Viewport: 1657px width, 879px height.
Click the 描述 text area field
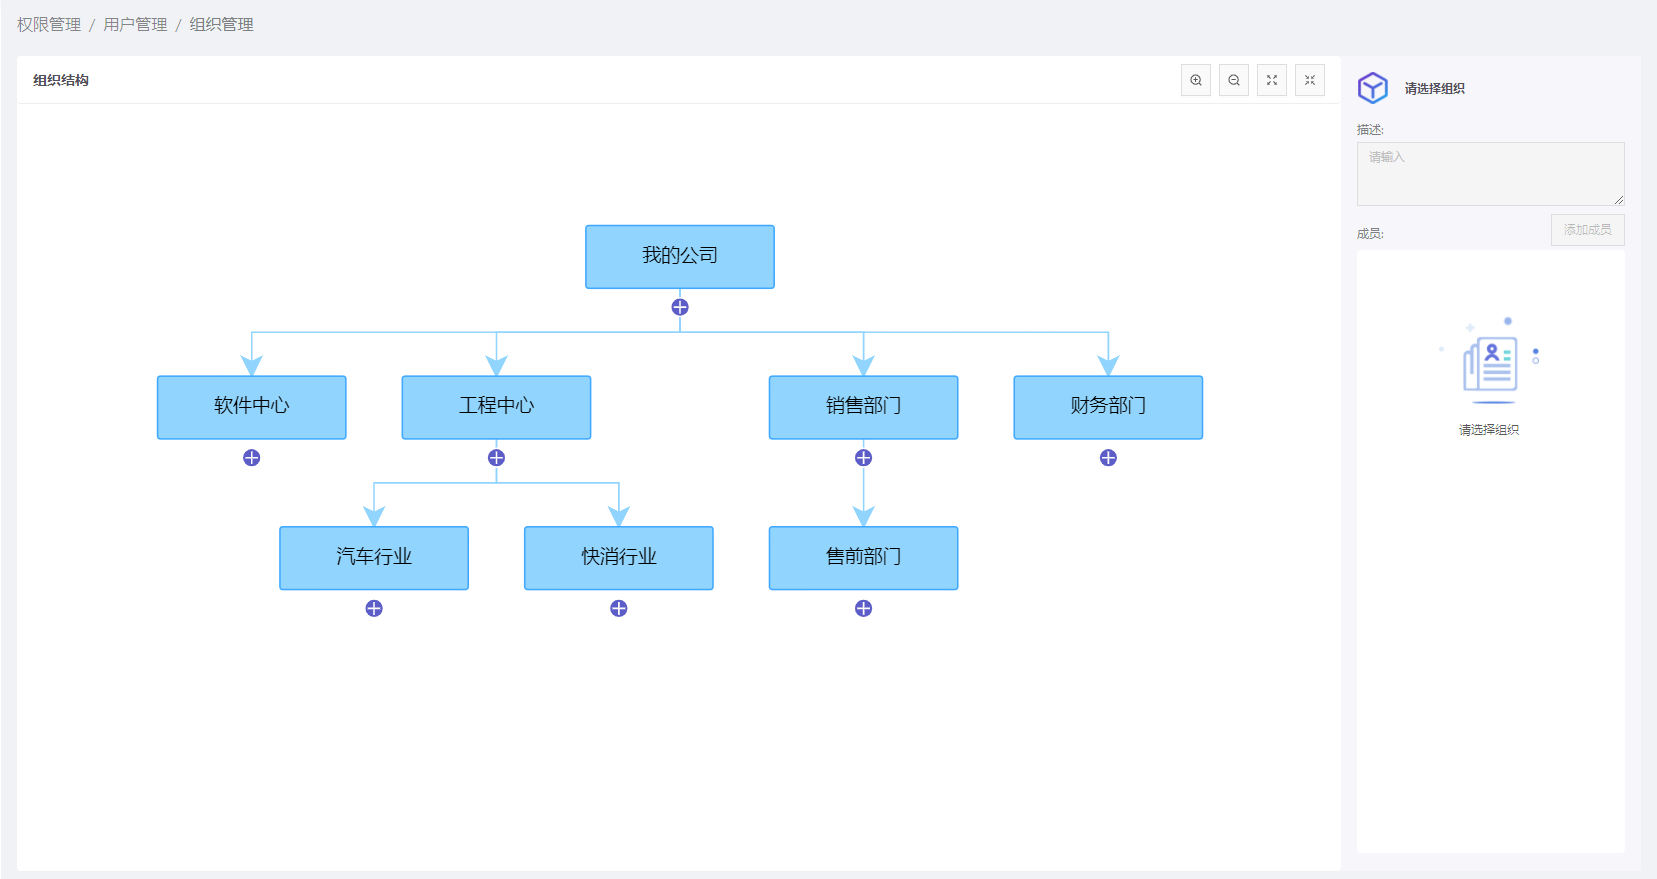(x=1491, y=174)
